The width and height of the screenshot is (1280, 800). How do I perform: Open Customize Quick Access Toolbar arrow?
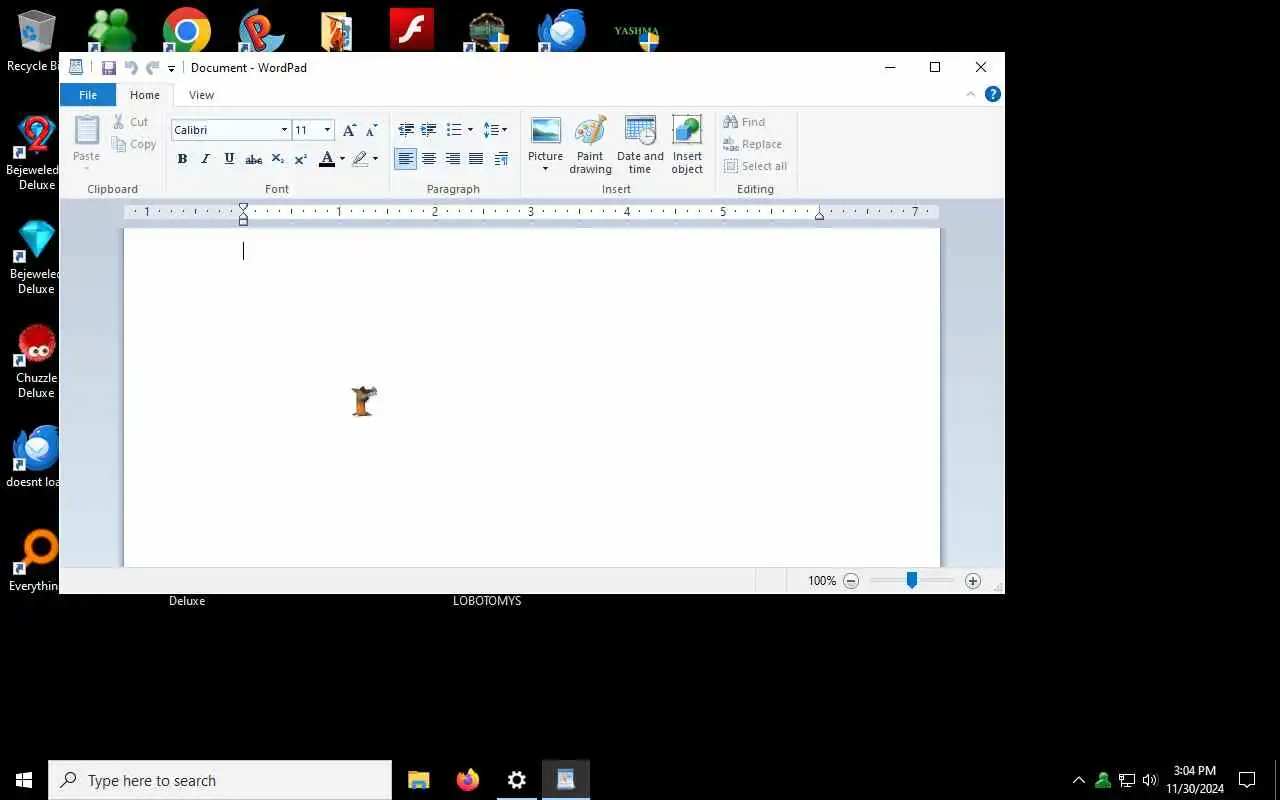coord(171,69)
